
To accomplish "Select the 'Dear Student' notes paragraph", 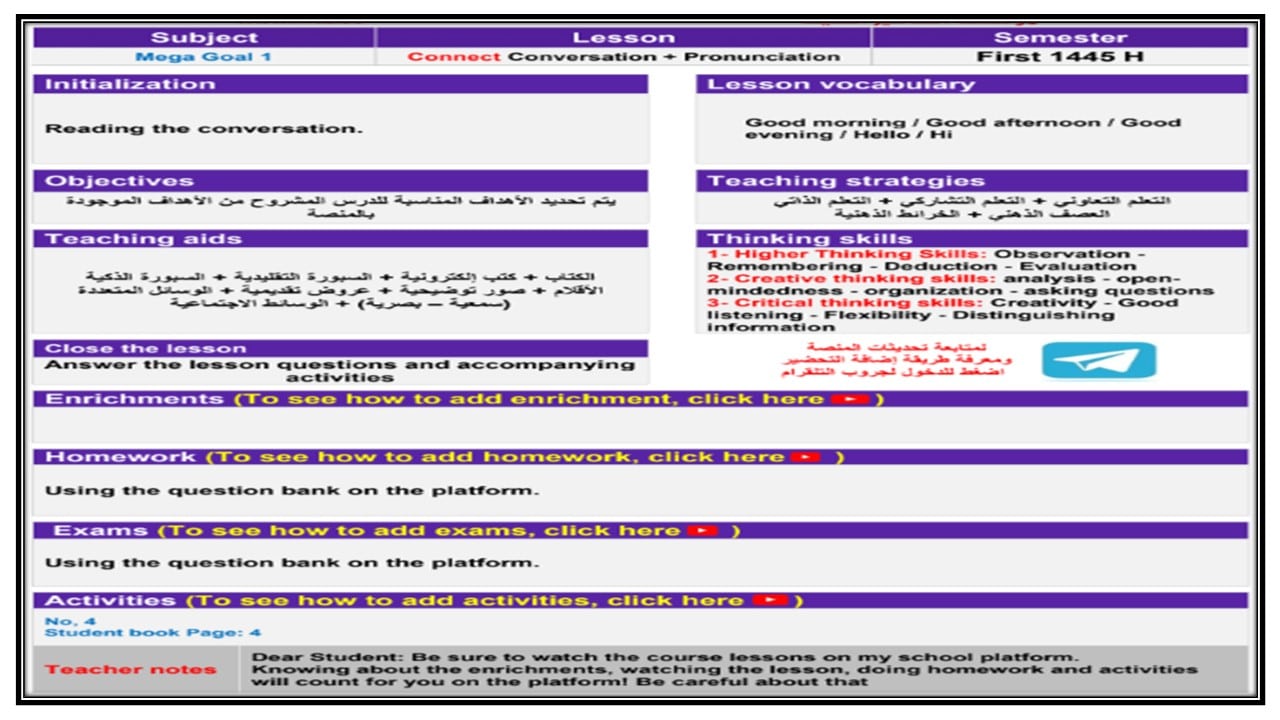I will click(x=725, y=669).
